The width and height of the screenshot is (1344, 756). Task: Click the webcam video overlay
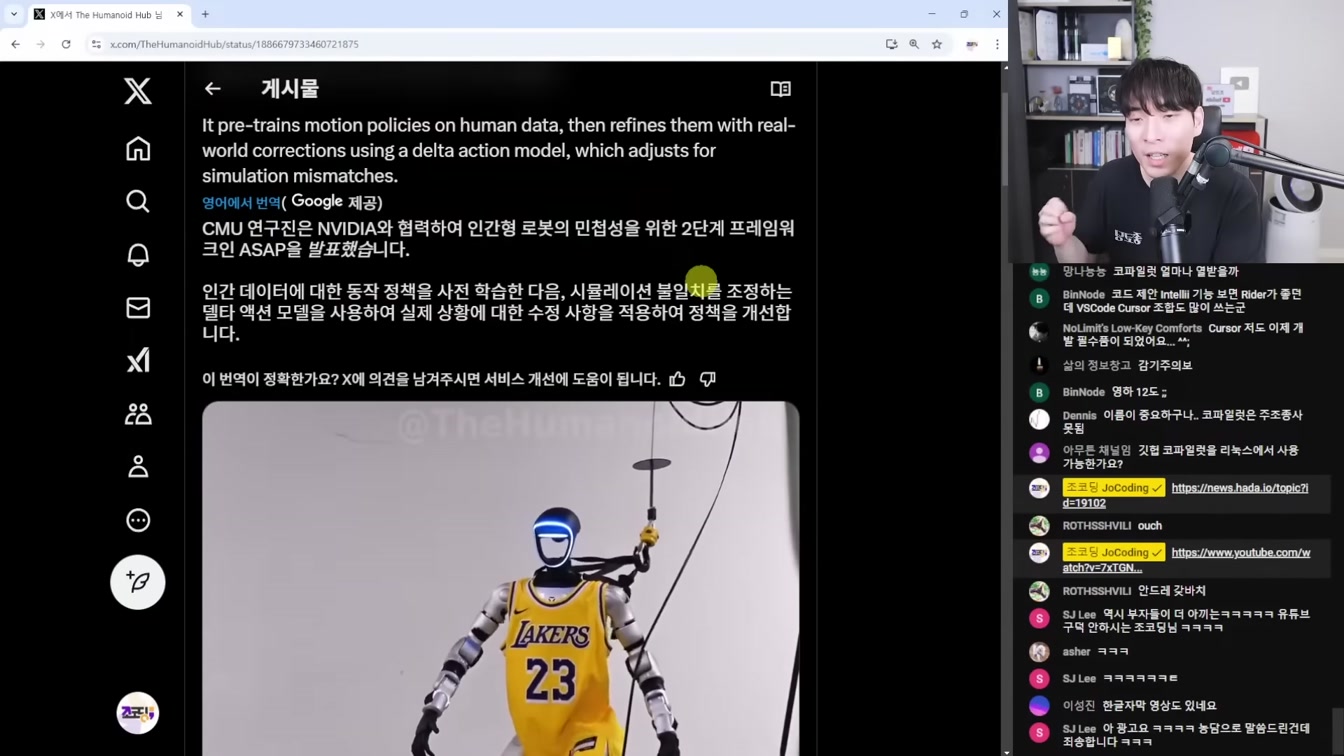(1176, 131)
